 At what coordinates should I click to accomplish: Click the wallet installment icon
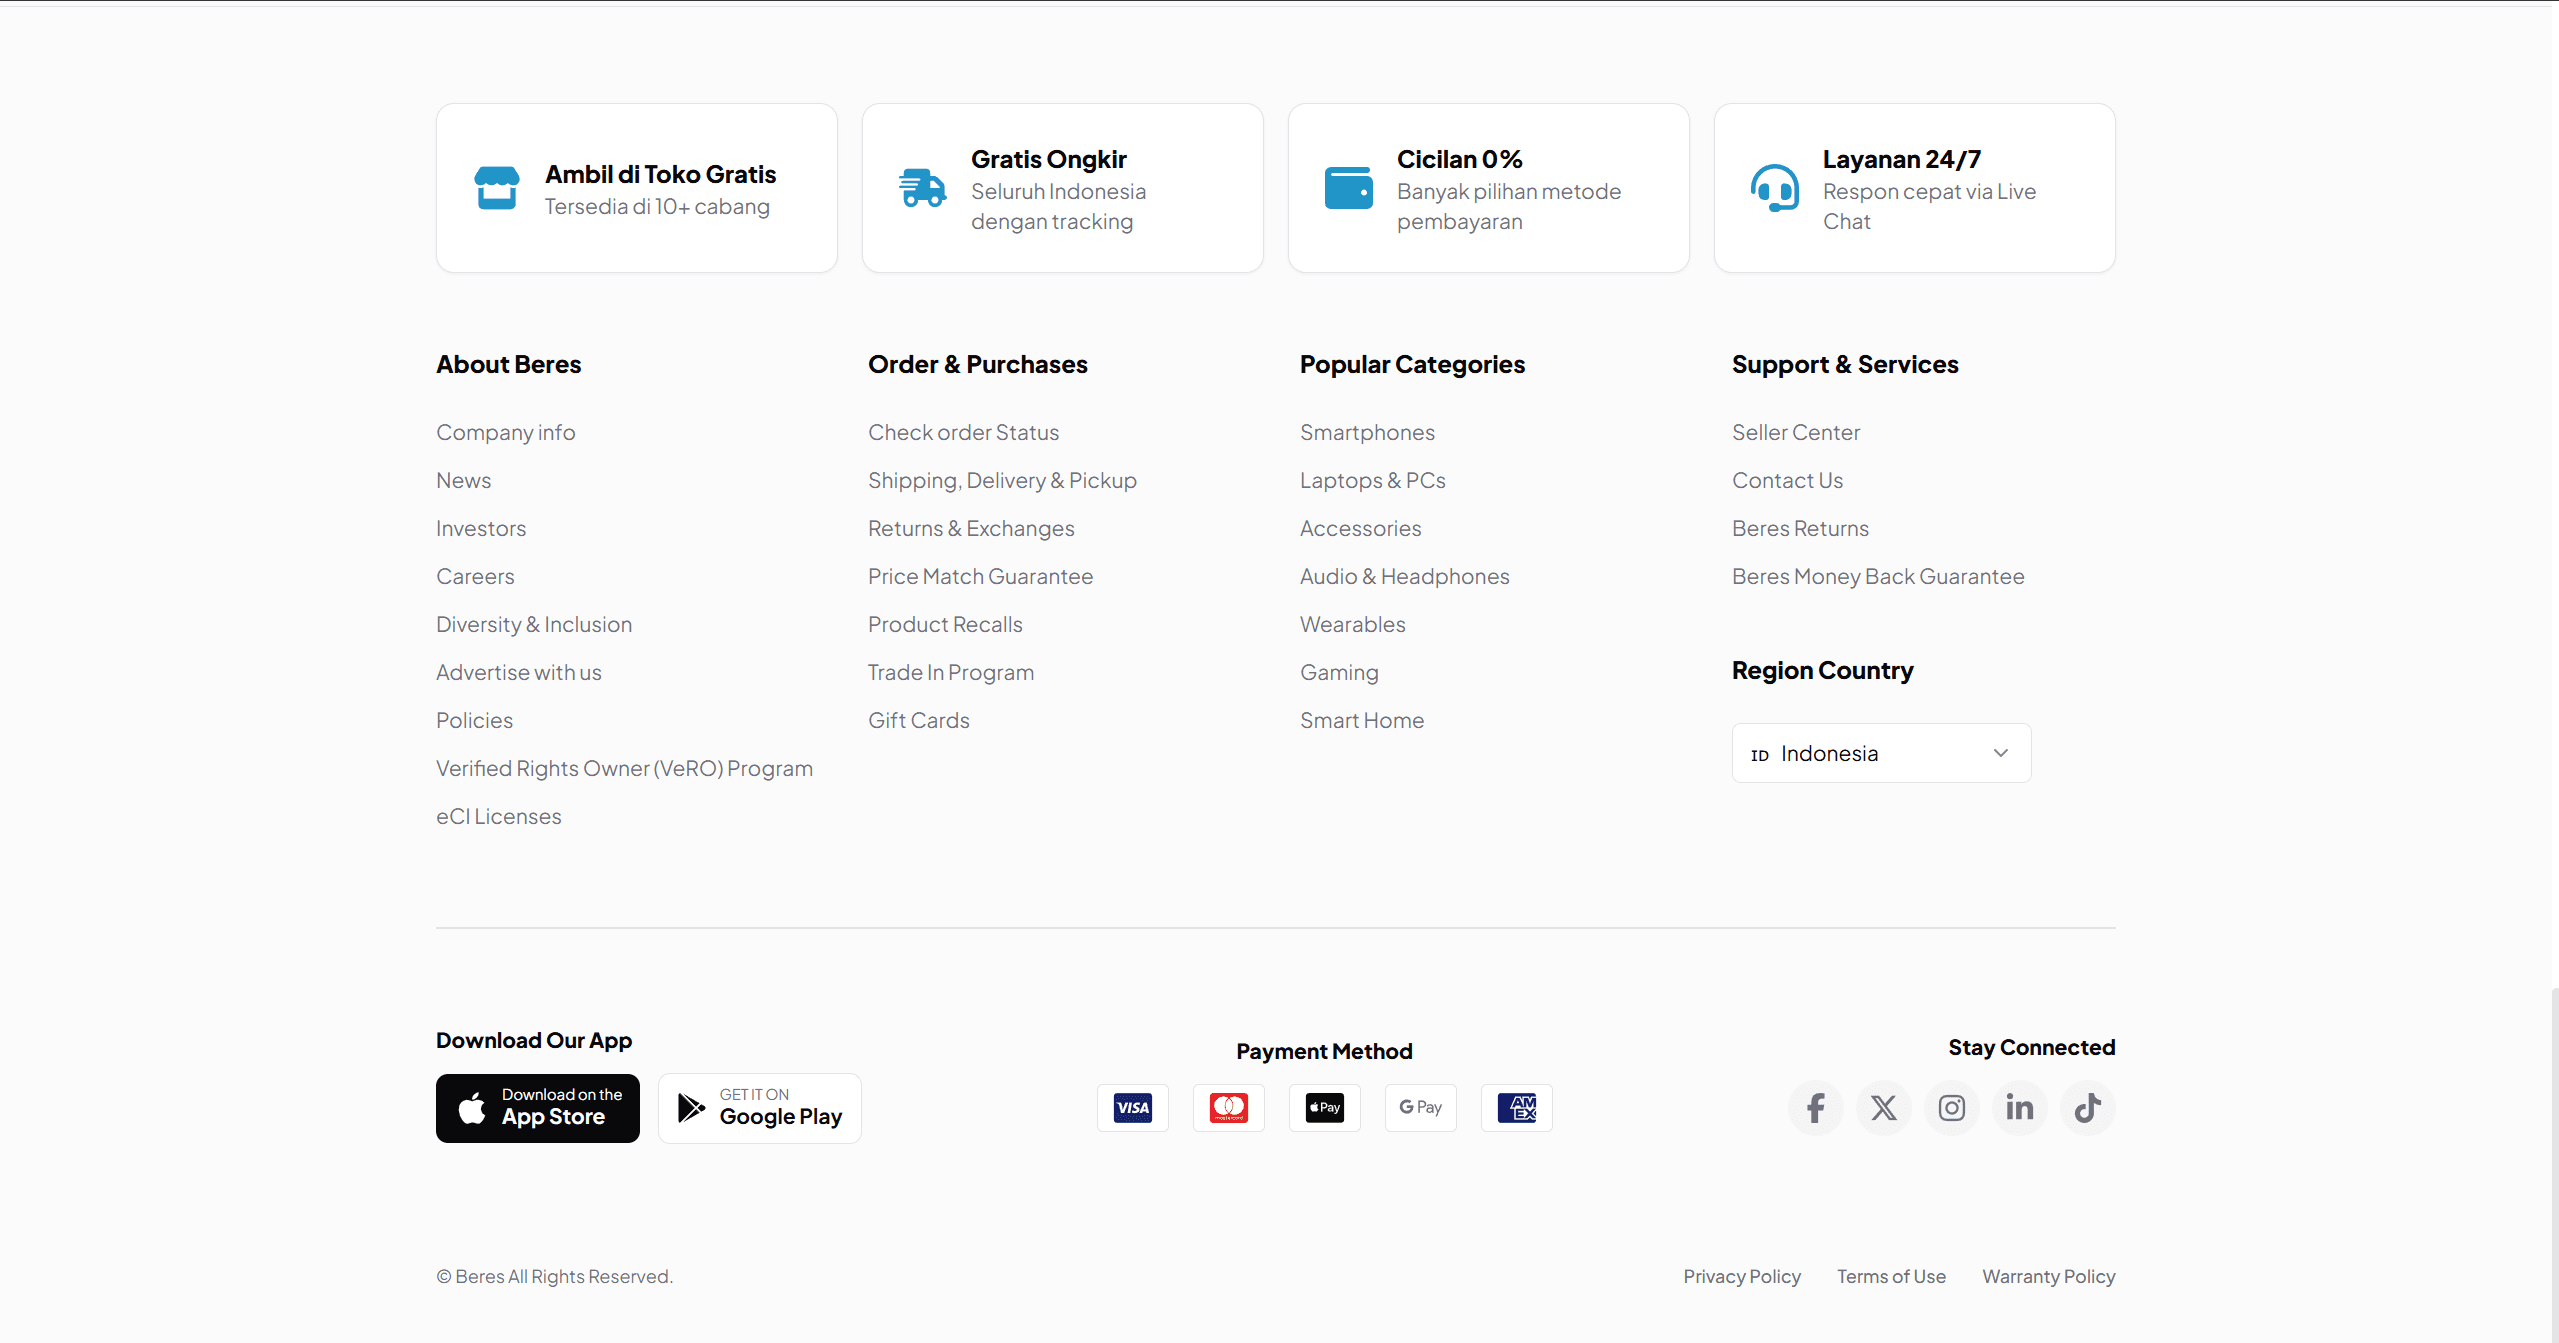coord(1349,188)
